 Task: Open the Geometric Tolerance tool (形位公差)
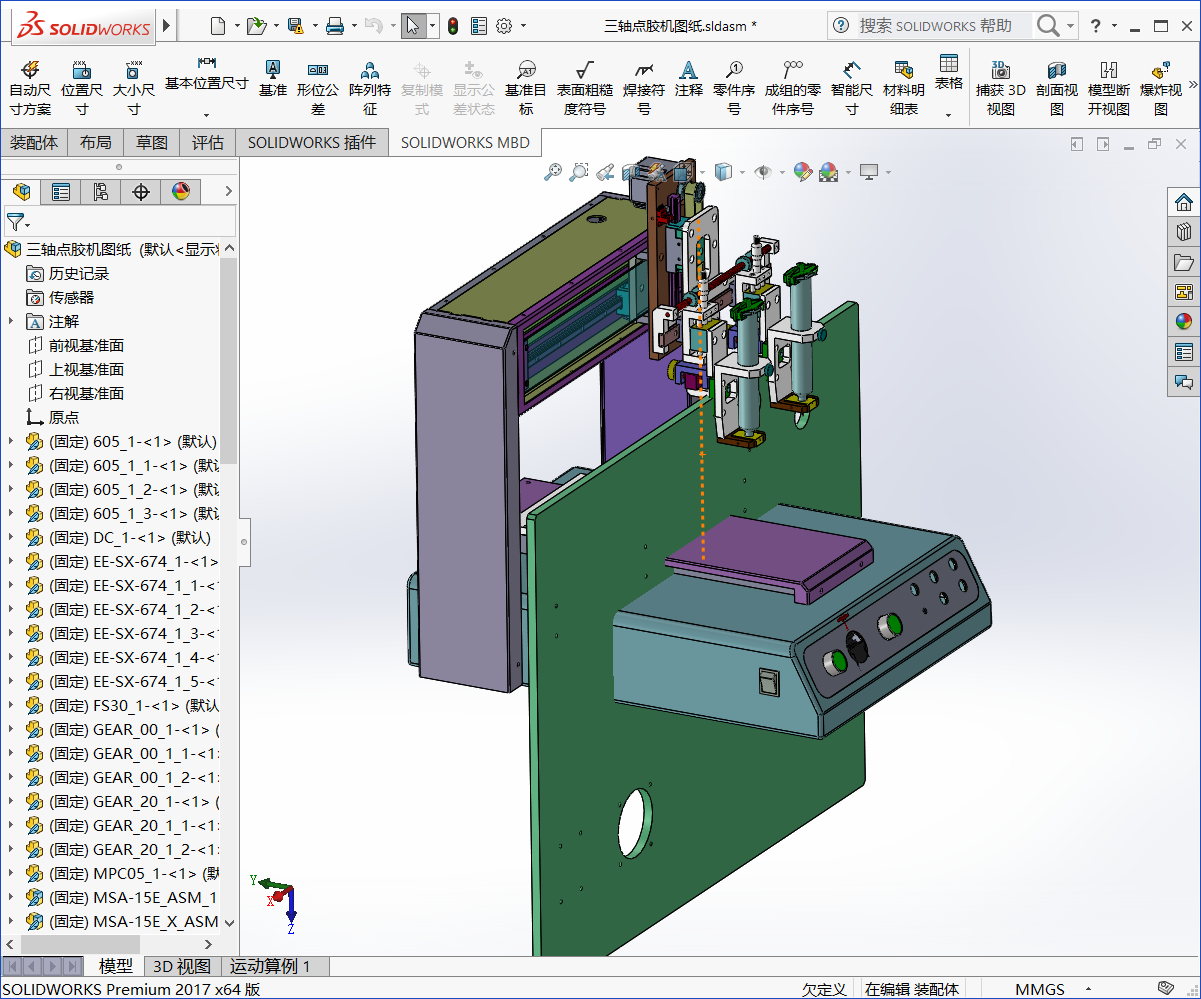tap(318, 87)
